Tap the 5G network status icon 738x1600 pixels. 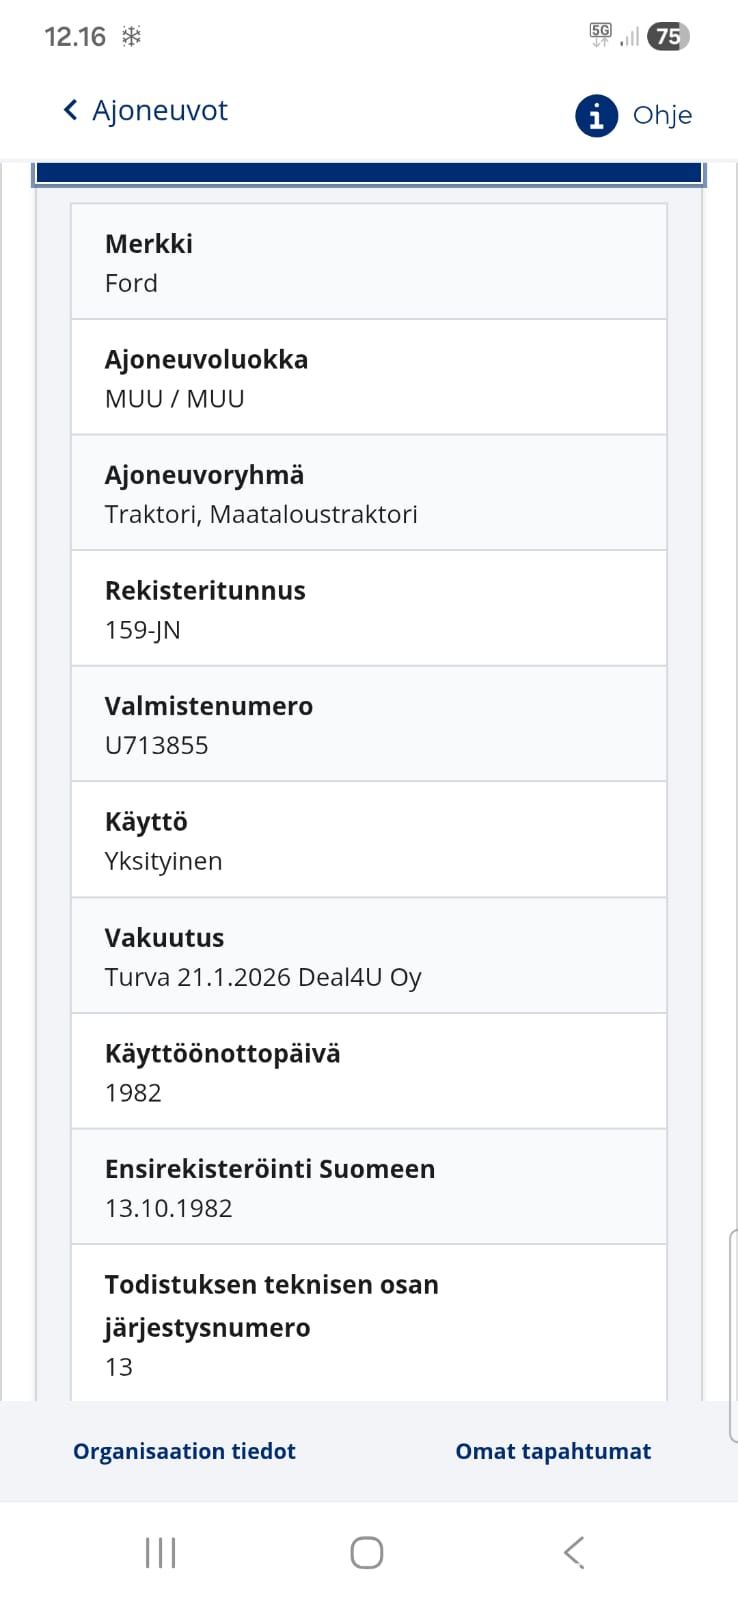600,35
